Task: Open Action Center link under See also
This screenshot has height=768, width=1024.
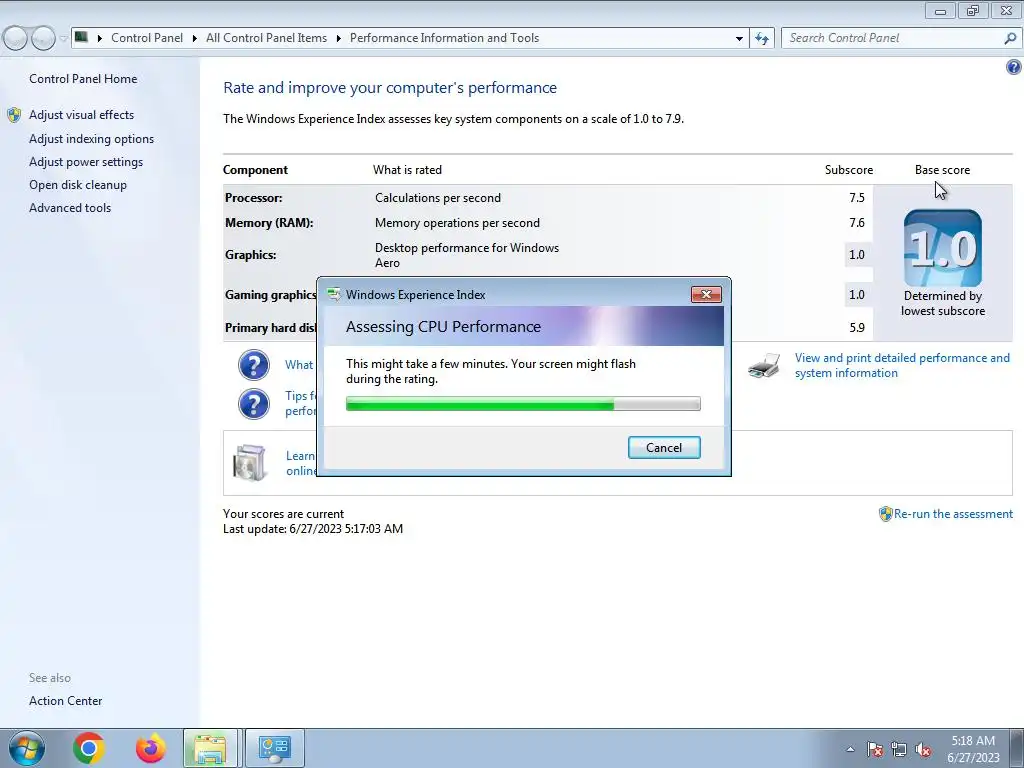Action: tap(65, 701)
